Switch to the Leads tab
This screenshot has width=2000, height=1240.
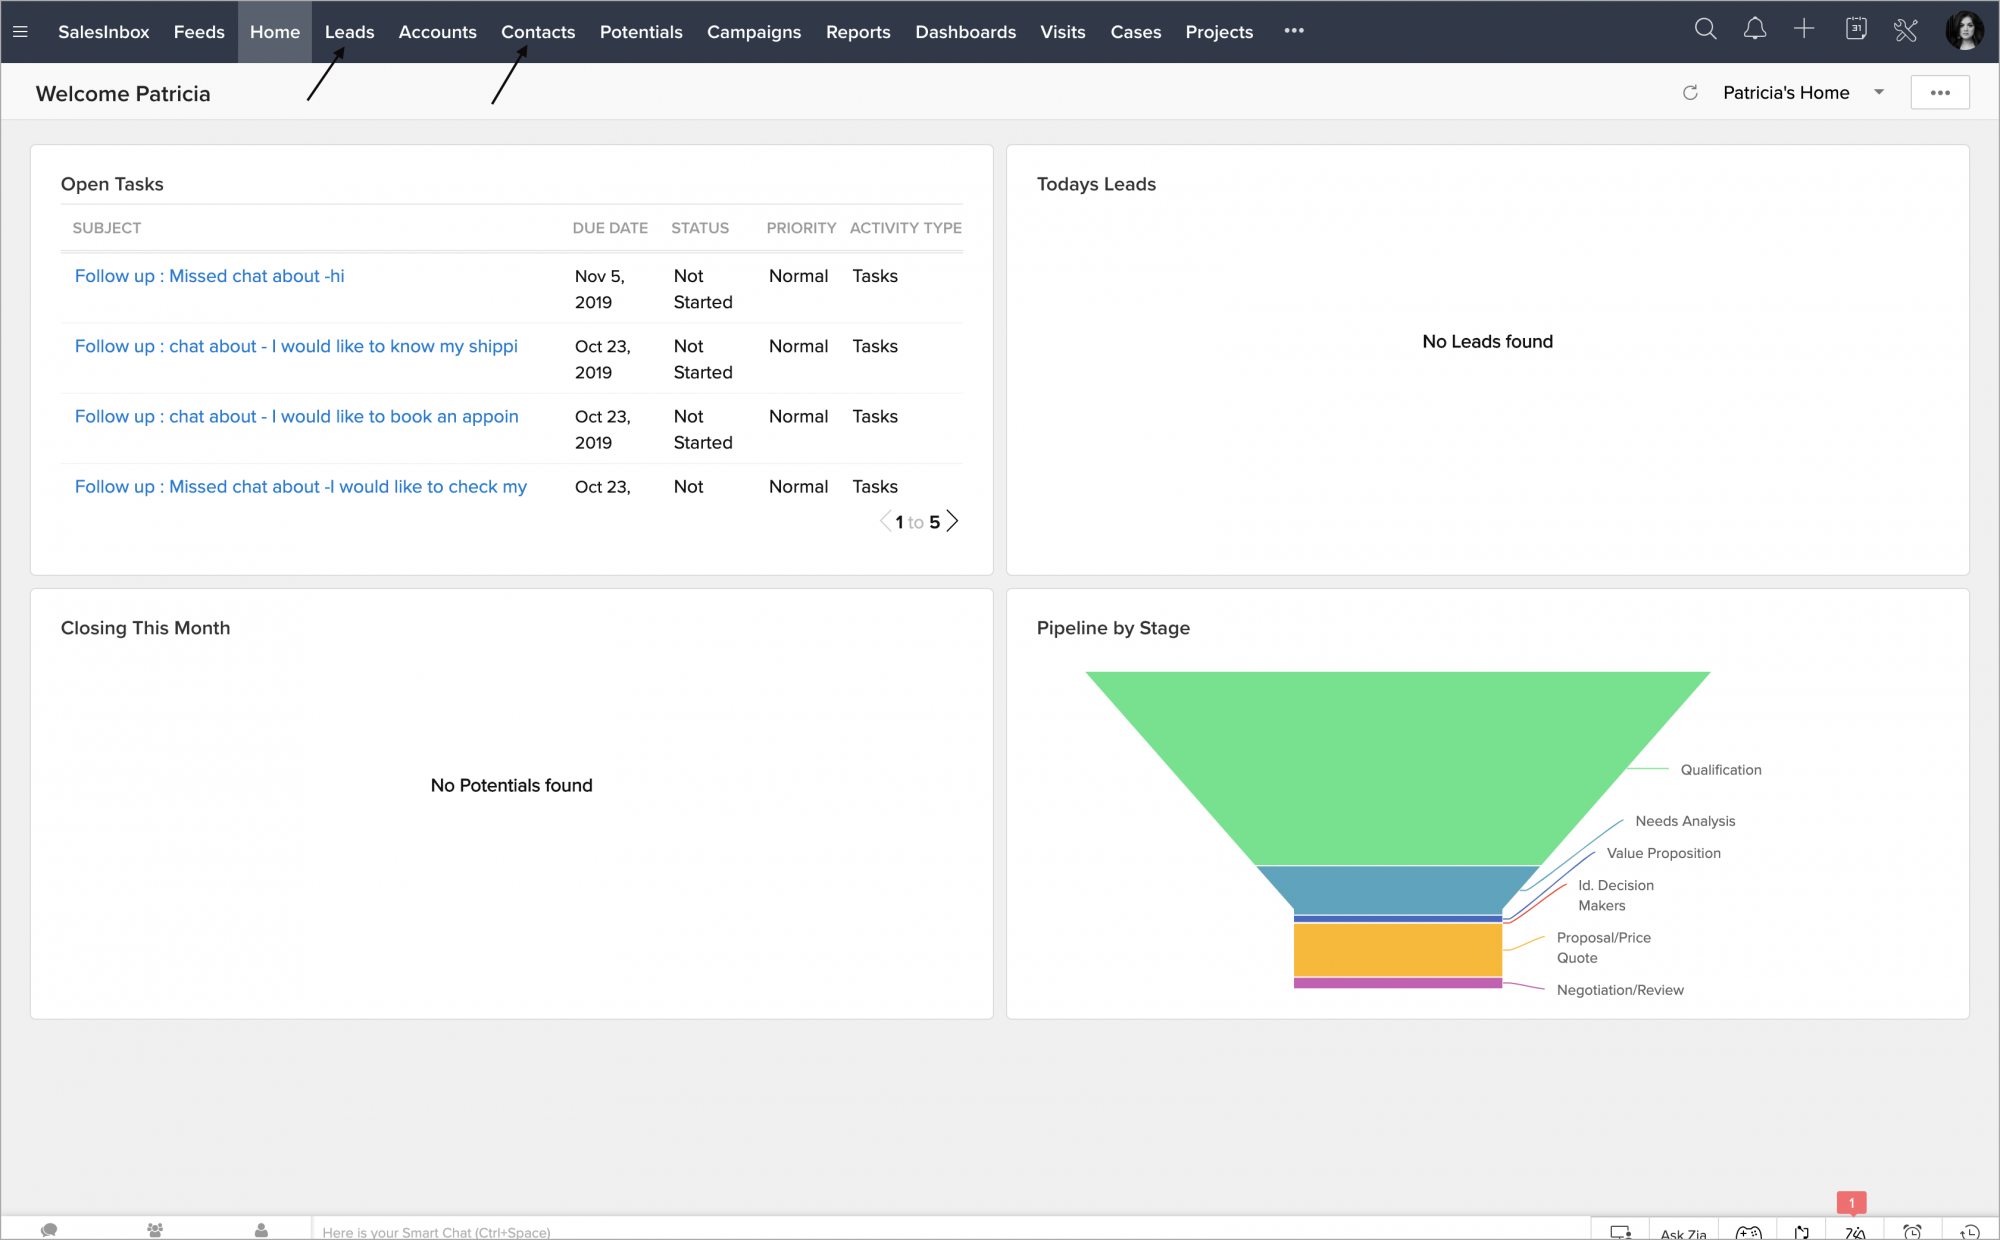point(349,32)
